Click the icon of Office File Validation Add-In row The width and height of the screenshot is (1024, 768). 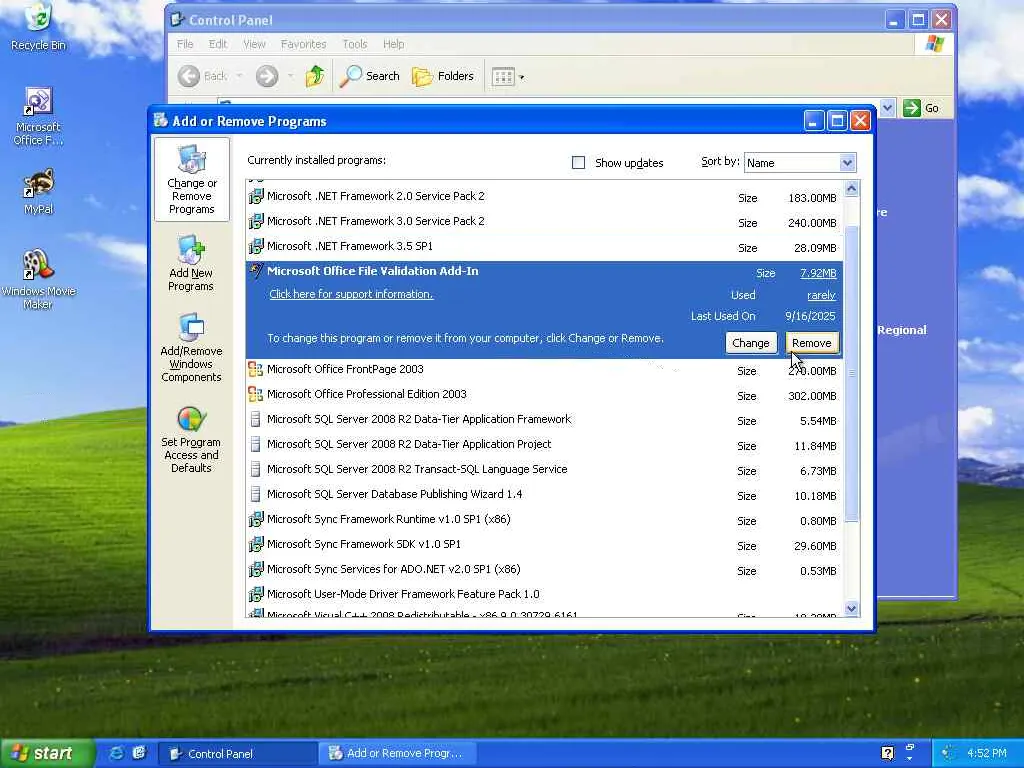(255, 271)
